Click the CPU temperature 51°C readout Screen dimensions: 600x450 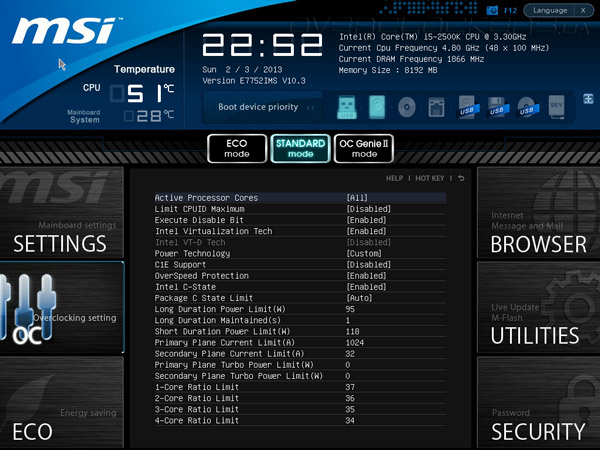tap(142, 93)
